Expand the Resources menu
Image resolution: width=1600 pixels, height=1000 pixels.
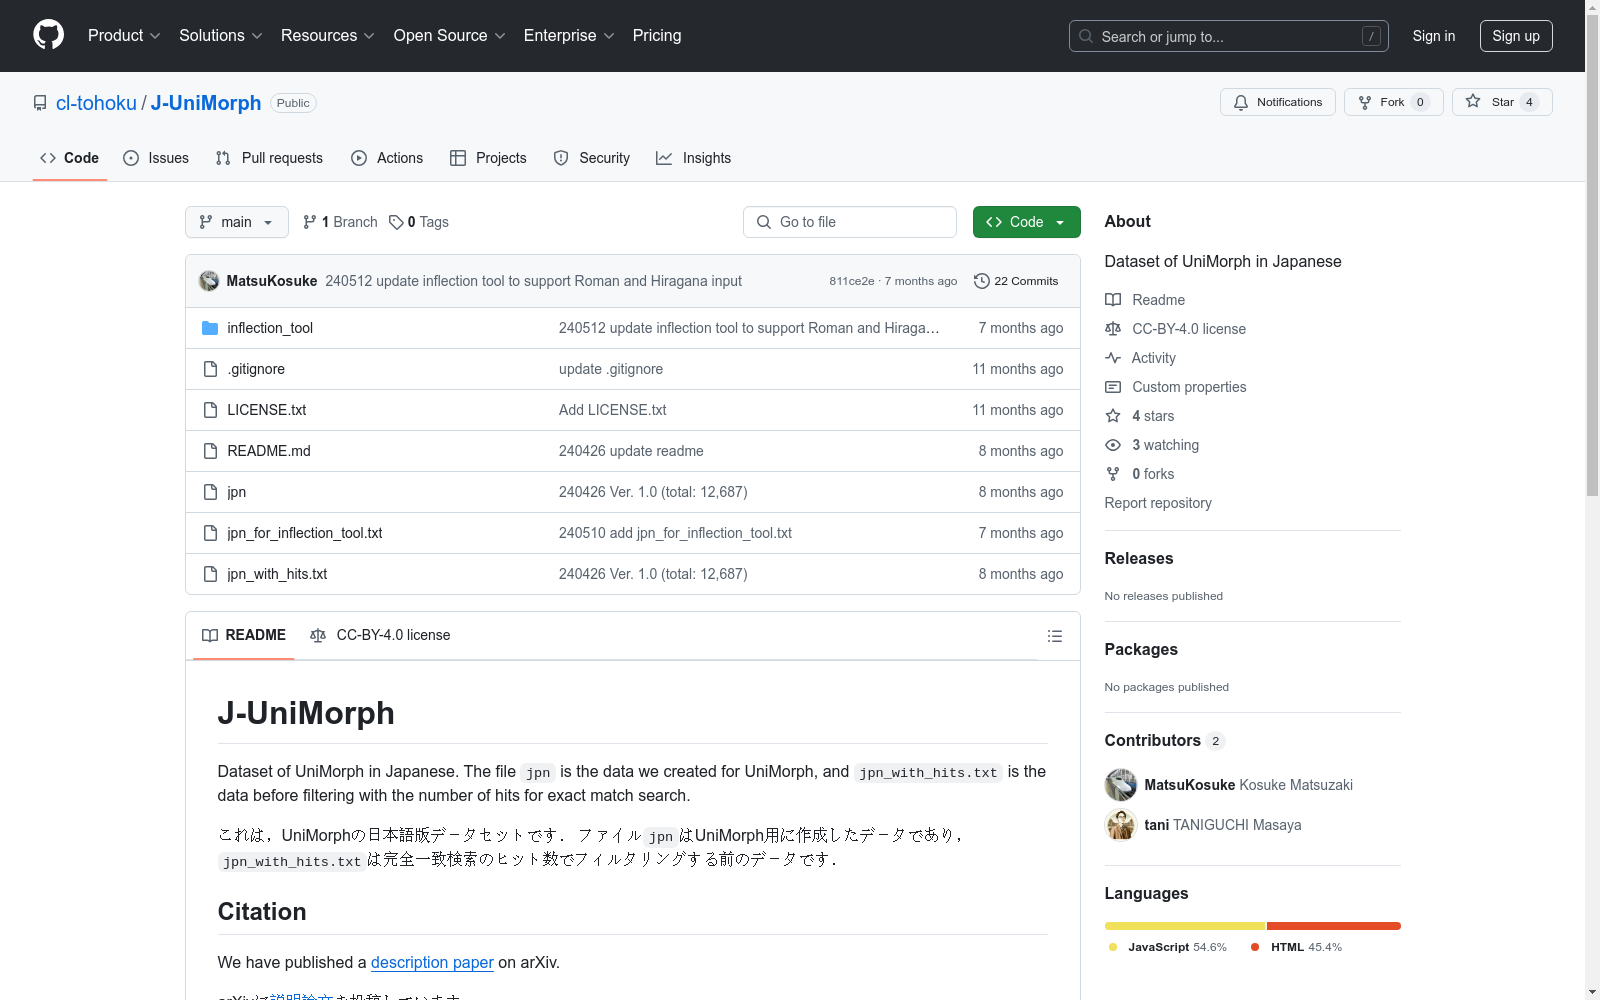click(328, 36)
